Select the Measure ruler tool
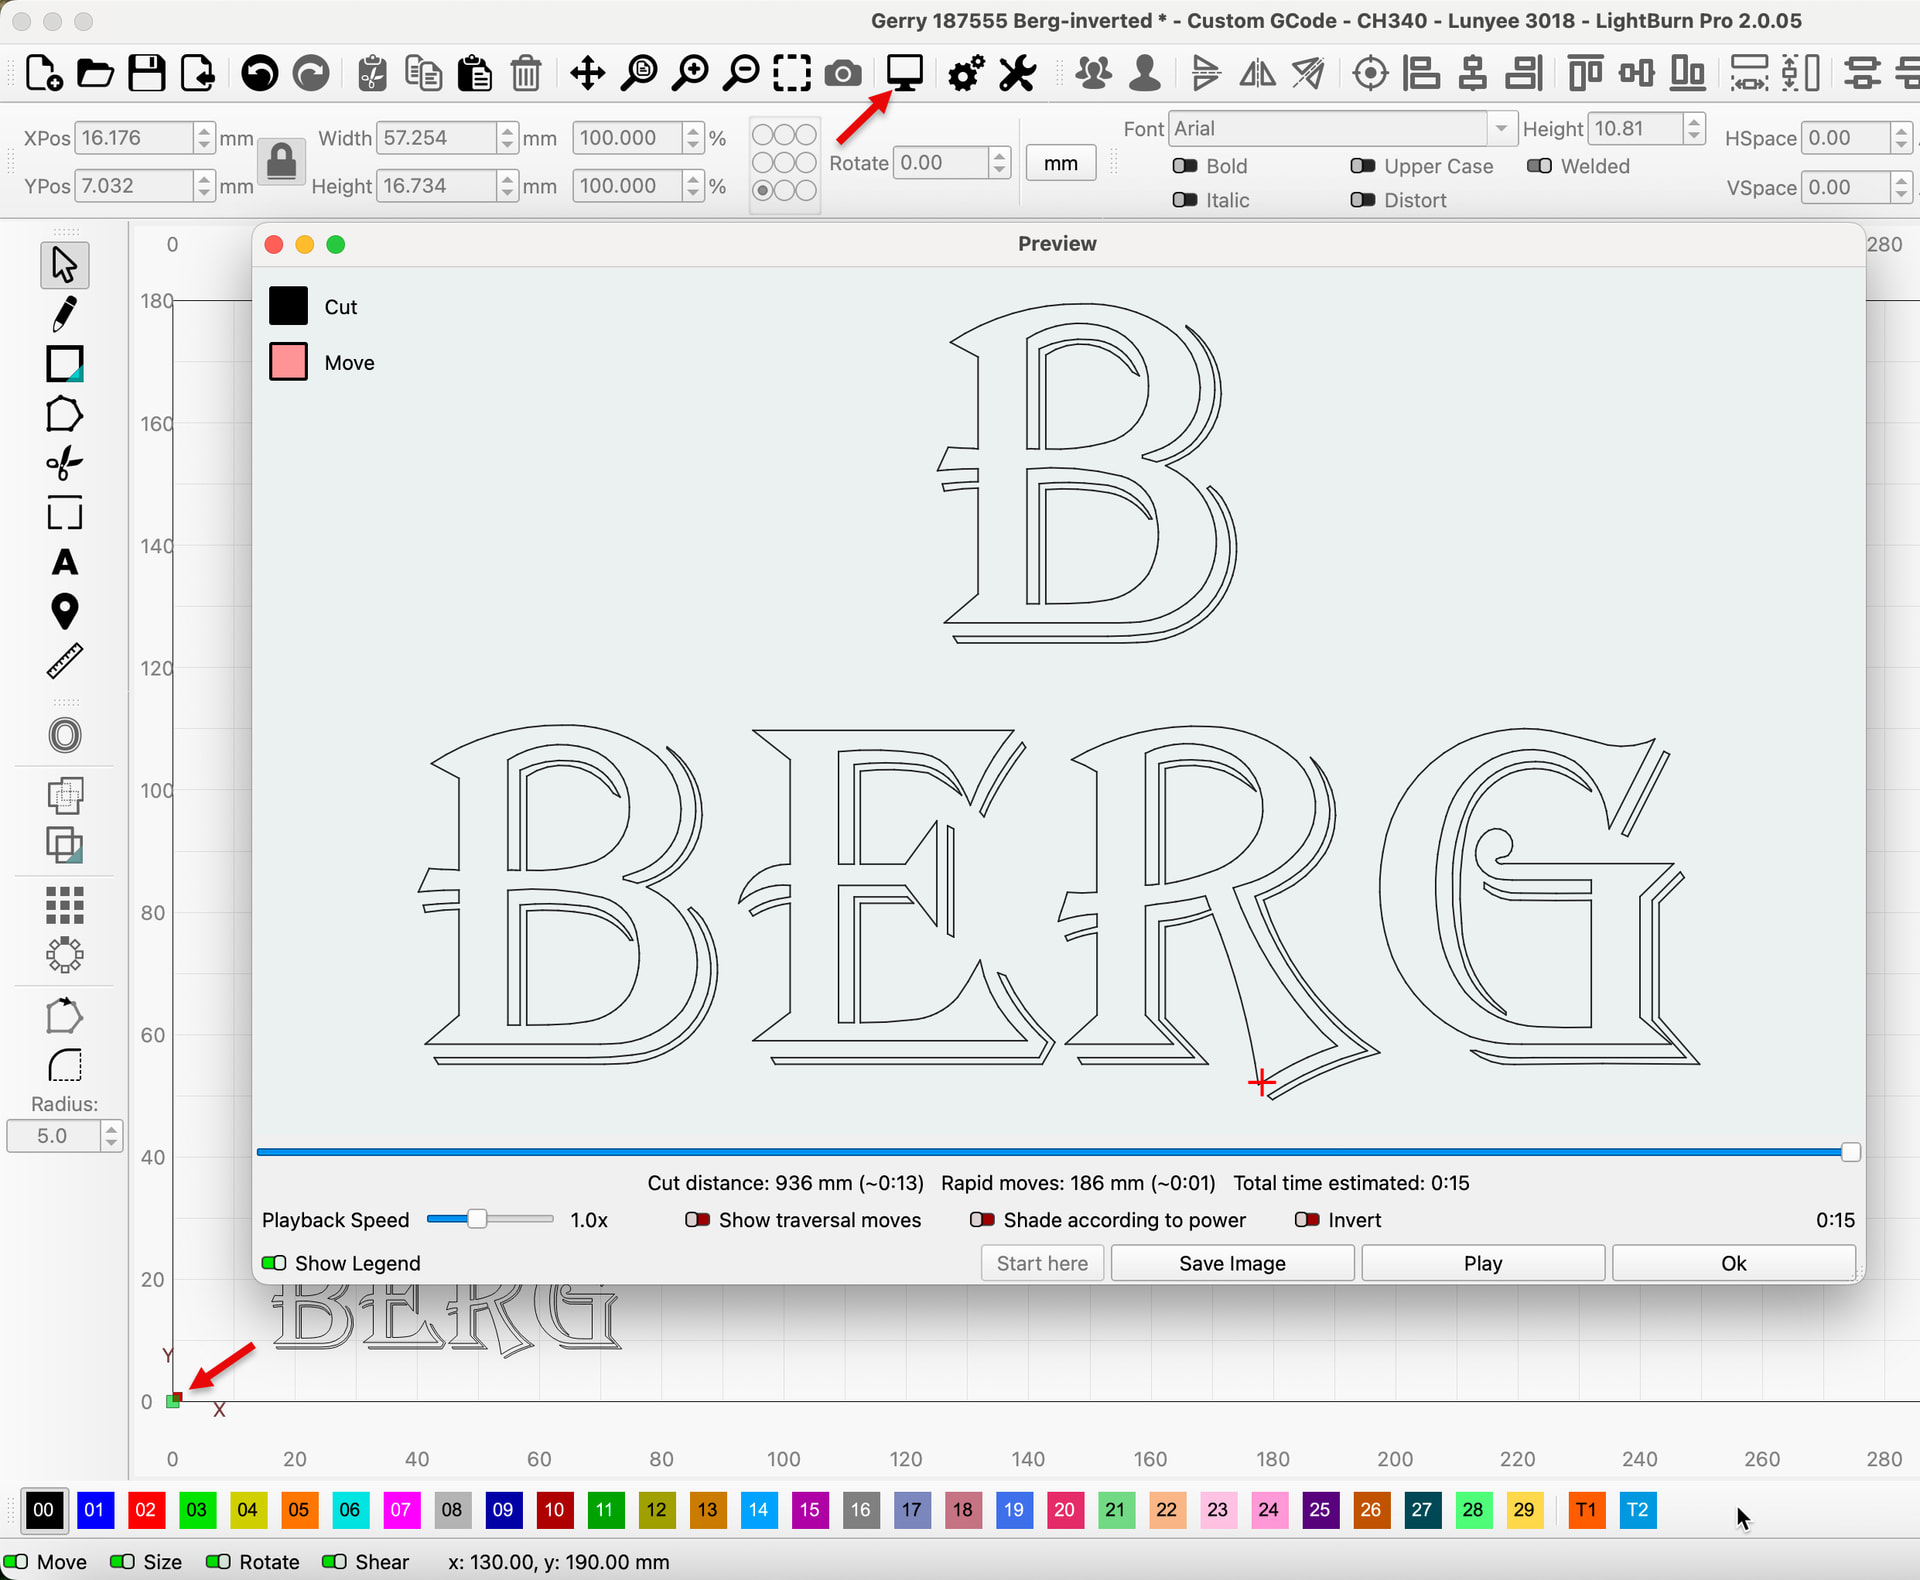This screenshot has width=1920, height=1580. tap(64, 661)
